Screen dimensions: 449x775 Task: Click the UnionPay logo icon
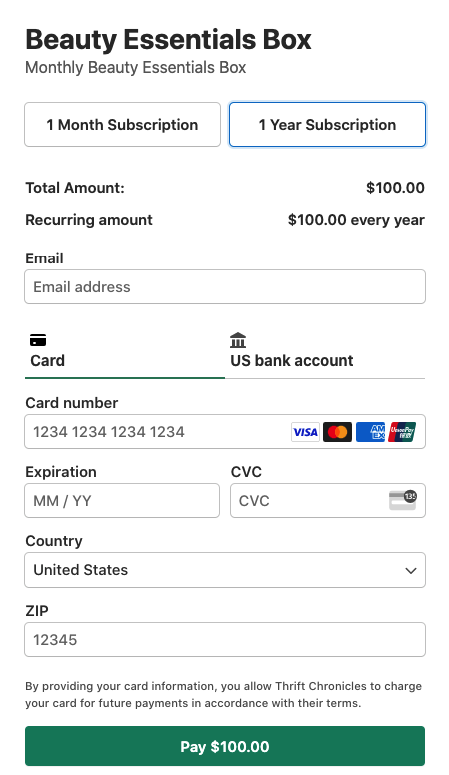pos(402,432)
